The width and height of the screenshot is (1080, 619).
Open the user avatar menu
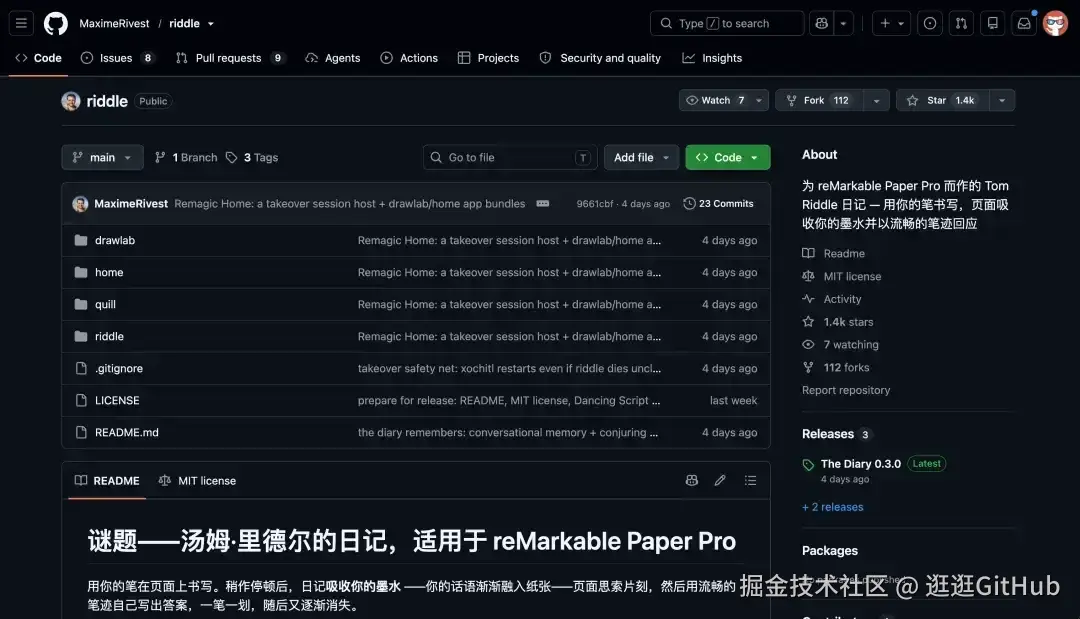point(1055,23)
